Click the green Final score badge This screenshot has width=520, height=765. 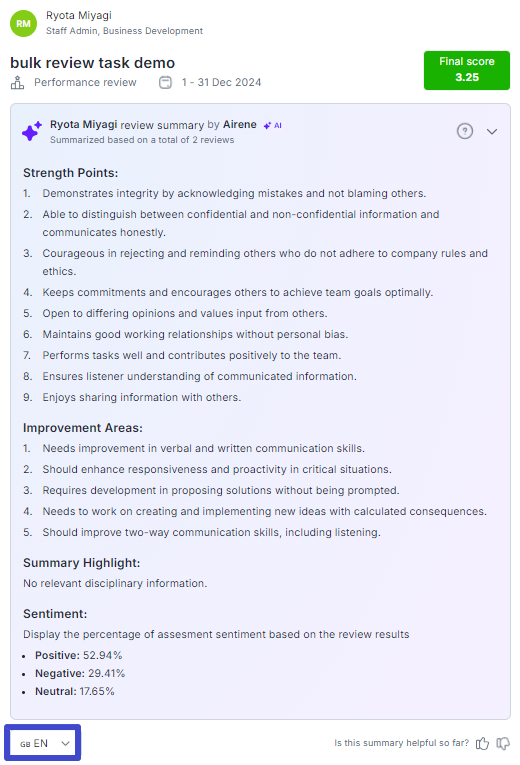(466, 70)
